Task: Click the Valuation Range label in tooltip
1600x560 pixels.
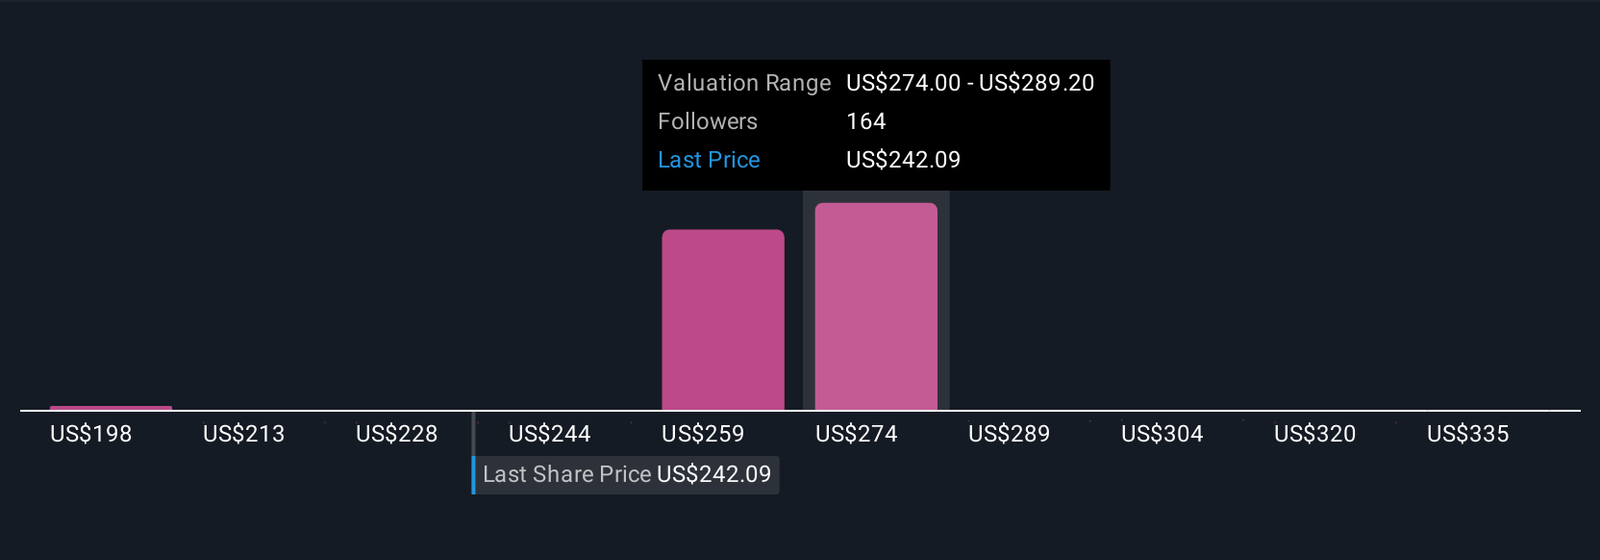Action: 744,83
